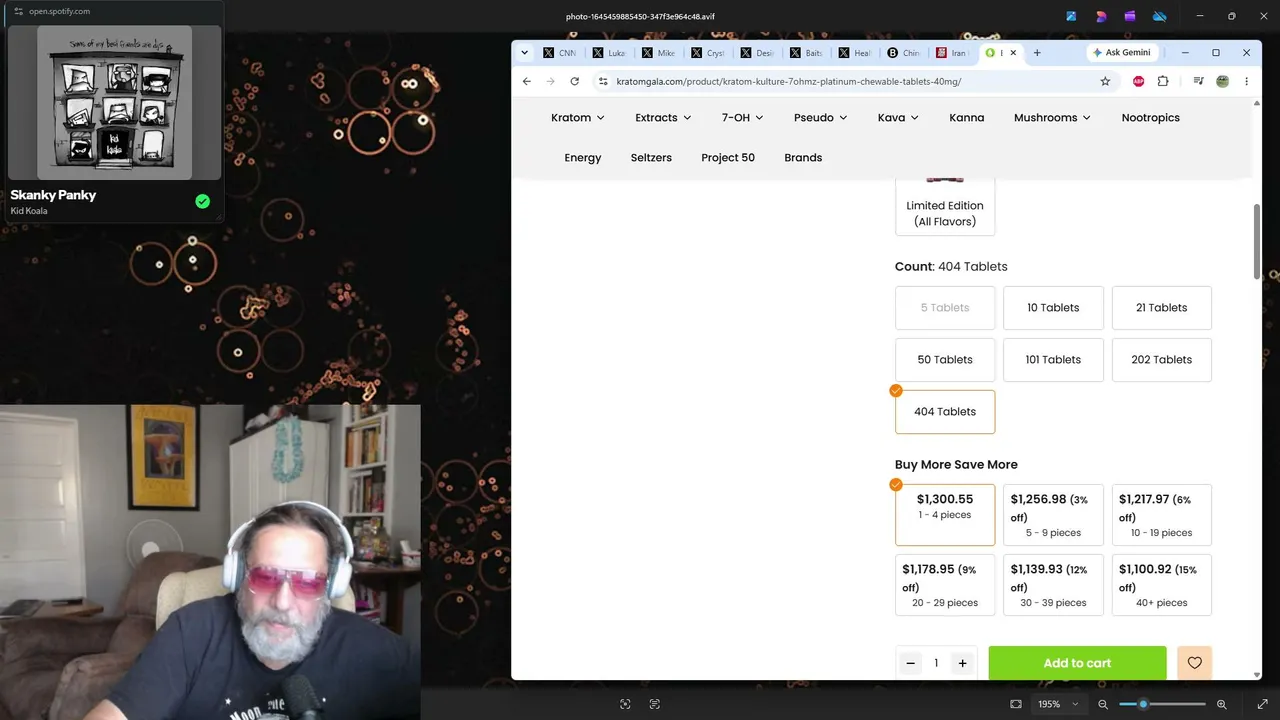The width and height of the screenshot is (1280, 720).
Task: Choose the $1,300.55 1-4 pieces tier
Action: click(x=945, y=515)
